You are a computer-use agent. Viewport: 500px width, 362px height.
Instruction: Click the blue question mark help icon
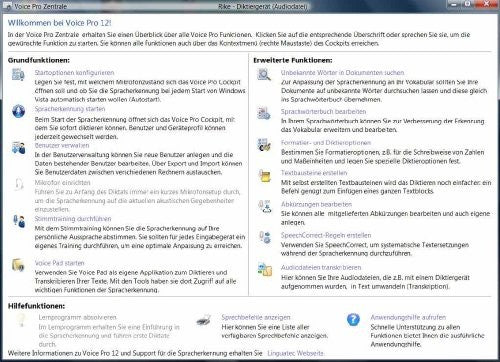click(x=353, y=320)
